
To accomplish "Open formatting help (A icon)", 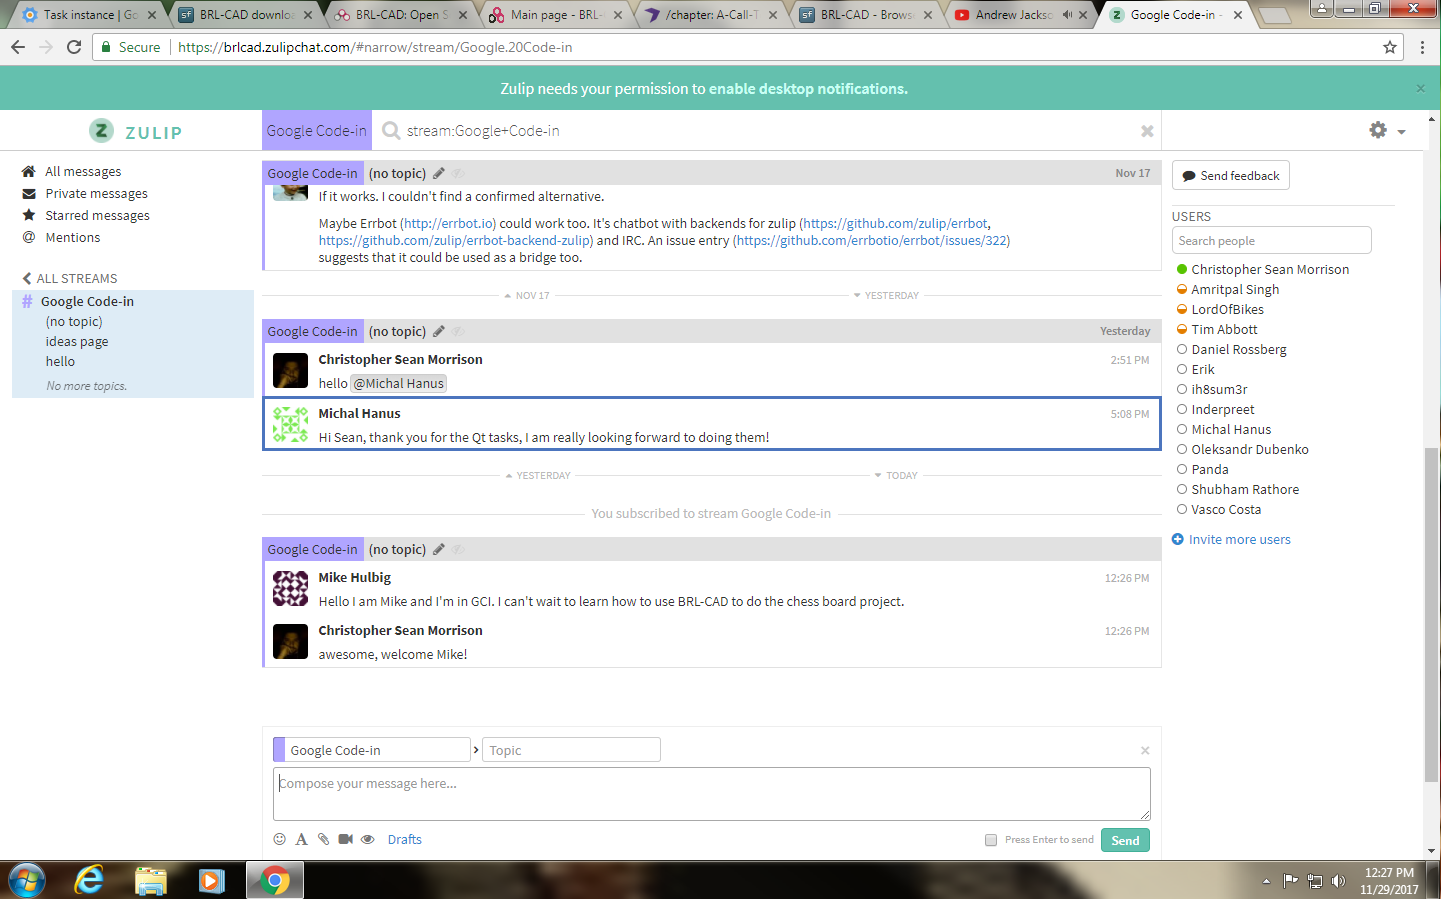I will [301, 839].
